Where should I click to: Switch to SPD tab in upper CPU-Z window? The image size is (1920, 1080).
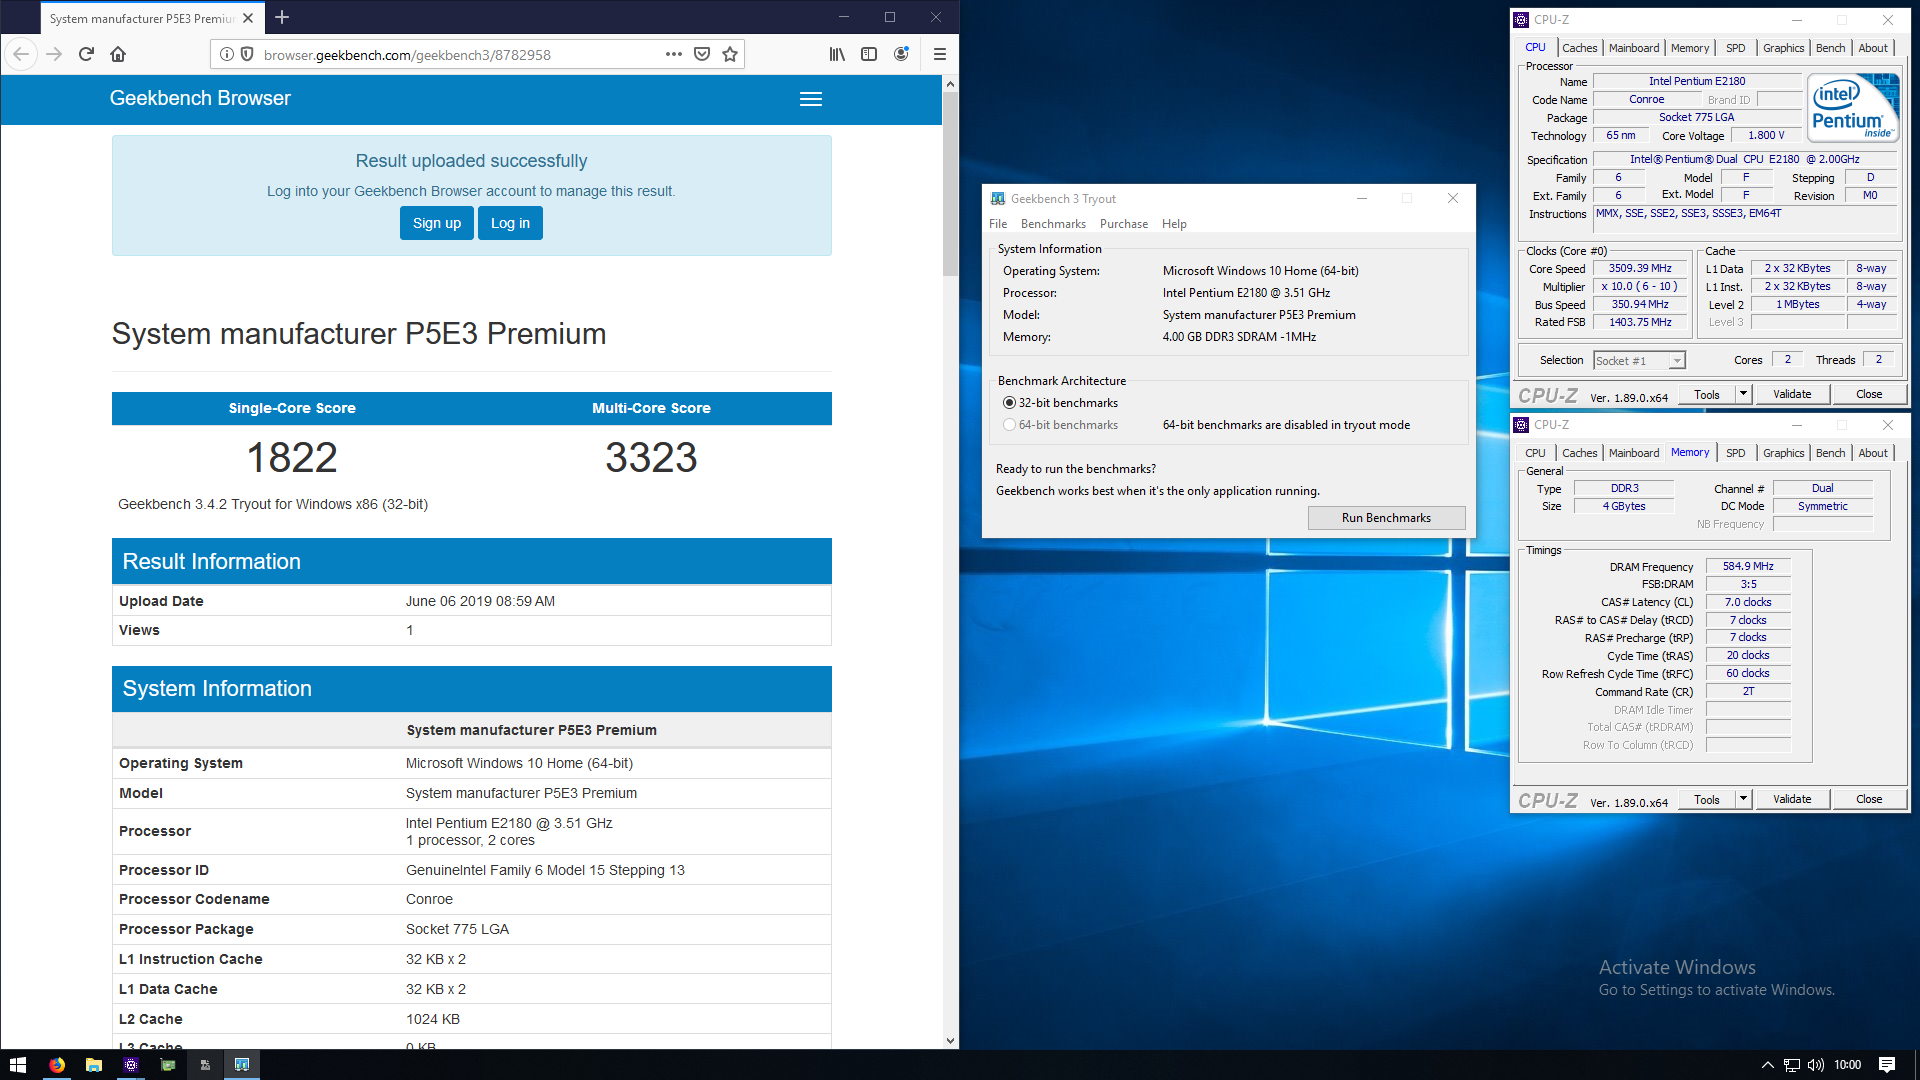pos(1736,48)
